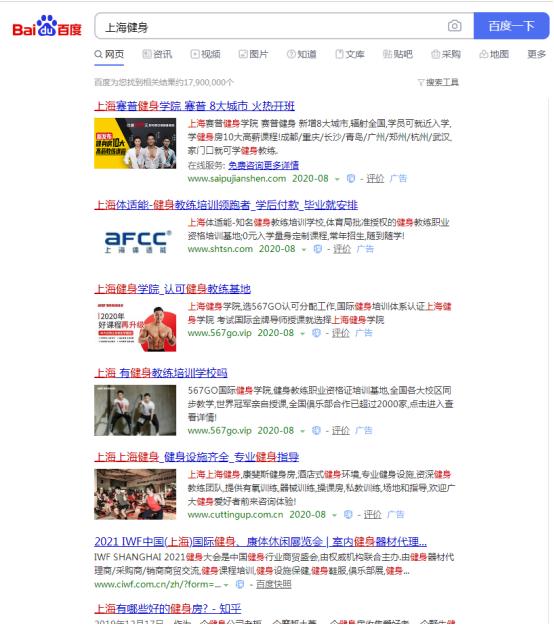
Task: Expand dropdown arrow next to saipujianshen.com
Action: pyautogui.click(x=337, y=179)
